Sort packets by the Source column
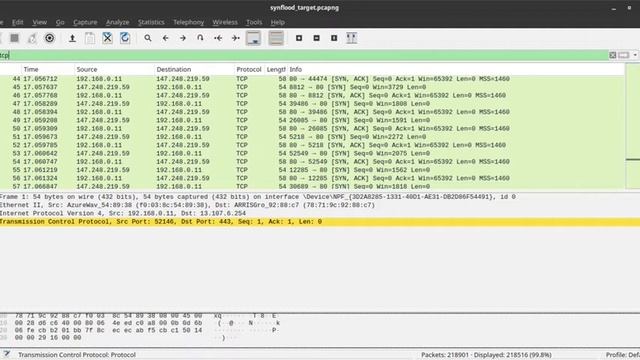Viewport: 640px width, 360px height. pyautogui.click(x=114, y=69)
